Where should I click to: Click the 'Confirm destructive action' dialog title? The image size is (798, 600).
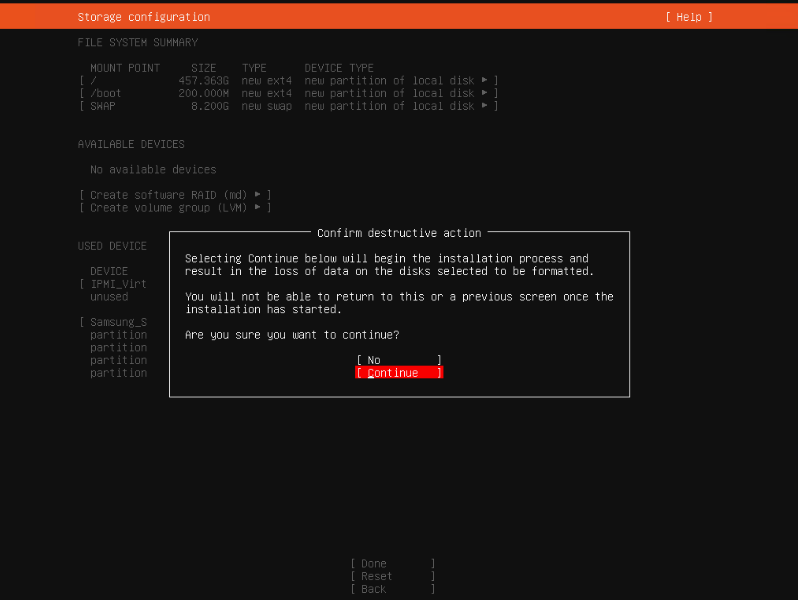pyautogui.click(x=399, y=234)
